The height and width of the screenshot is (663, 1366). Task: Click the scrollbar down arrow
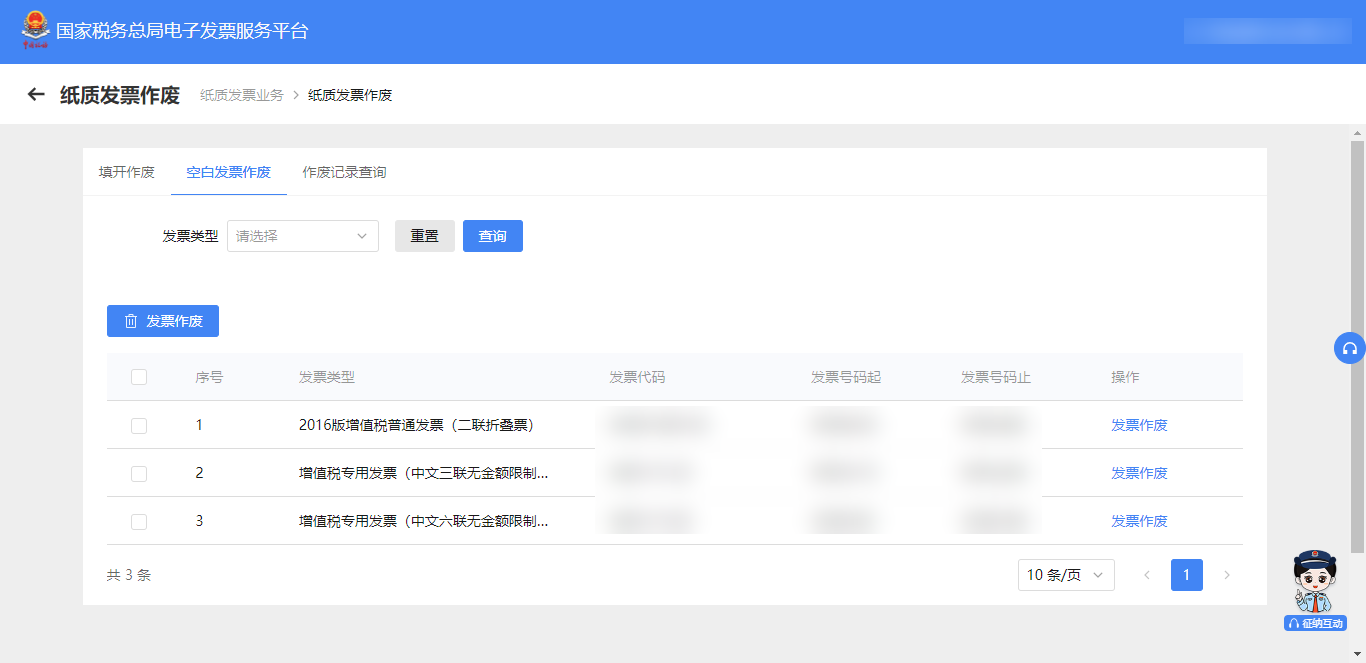1357,654
